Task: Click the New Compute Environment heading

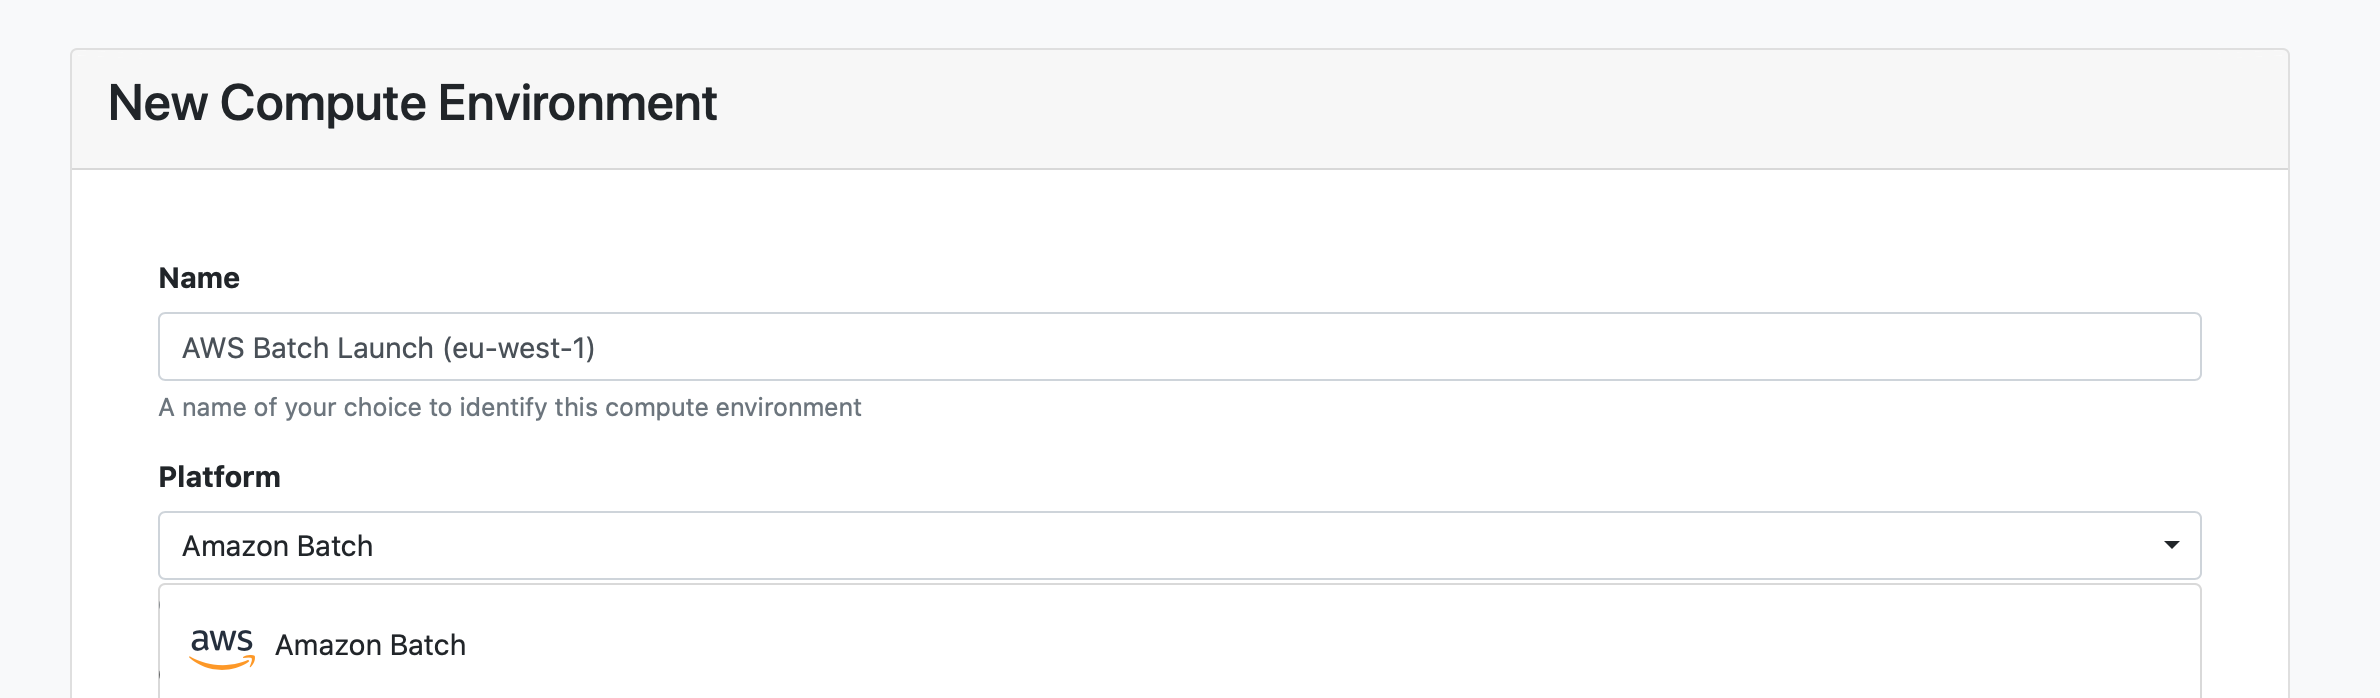Action: (412, 103)
